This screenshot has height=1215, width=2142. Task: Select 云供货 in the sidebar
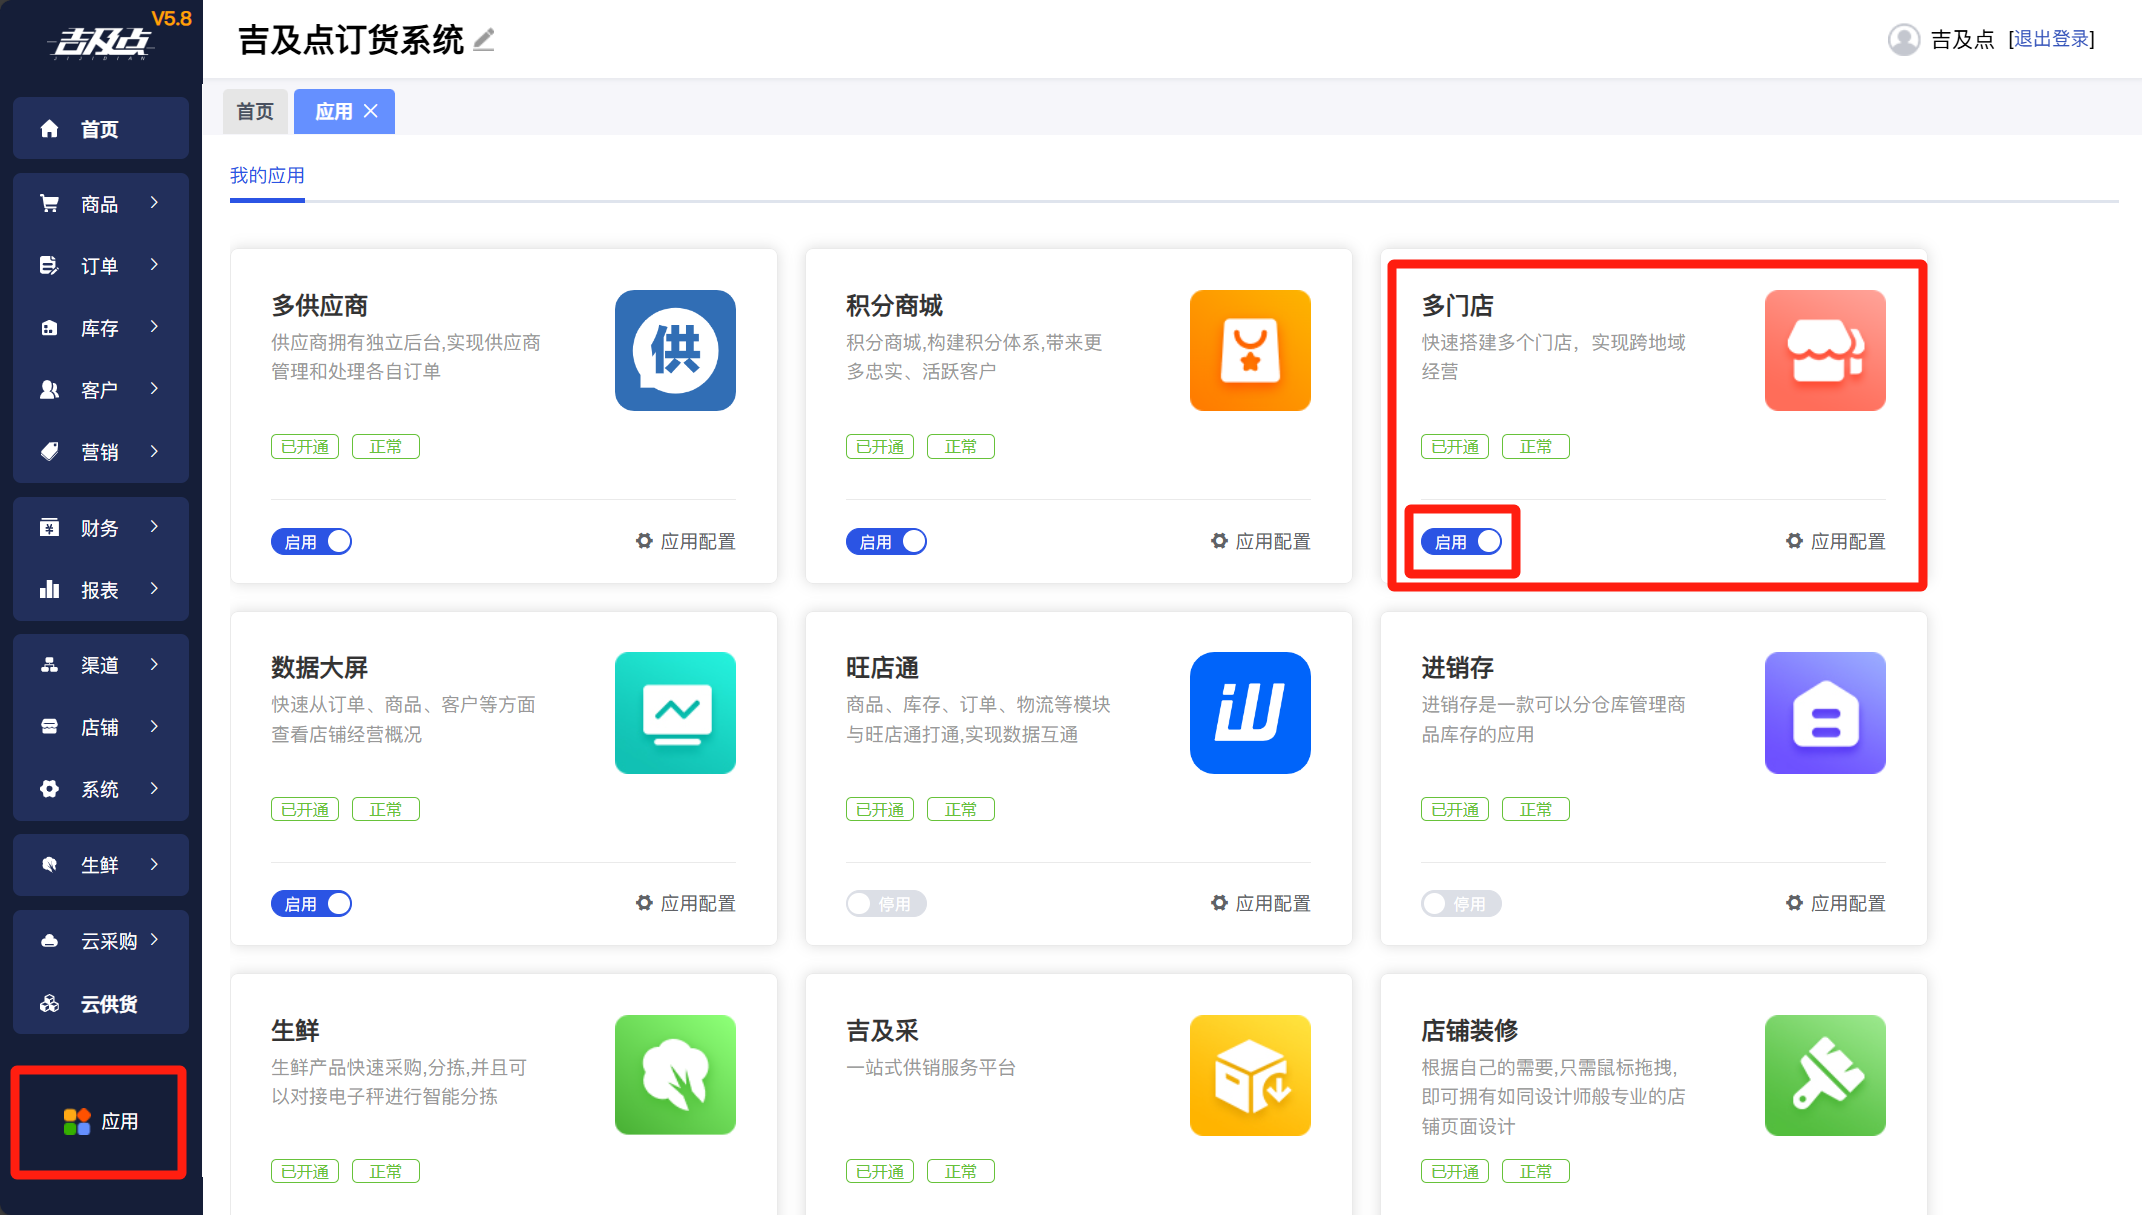pyautogui.click(x=100, y=1004)
